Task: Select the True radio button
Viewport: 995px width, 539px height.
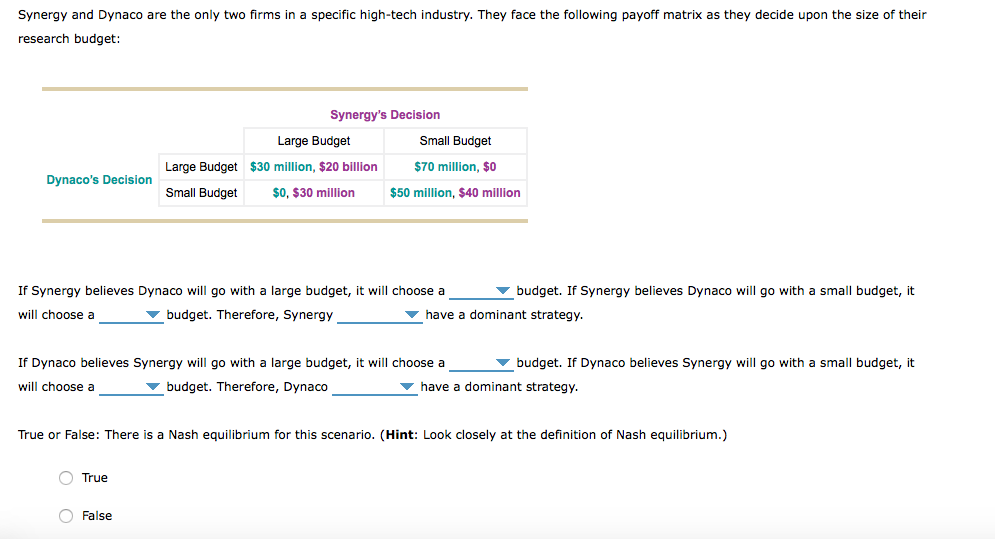Action: (x=66, y=478)
